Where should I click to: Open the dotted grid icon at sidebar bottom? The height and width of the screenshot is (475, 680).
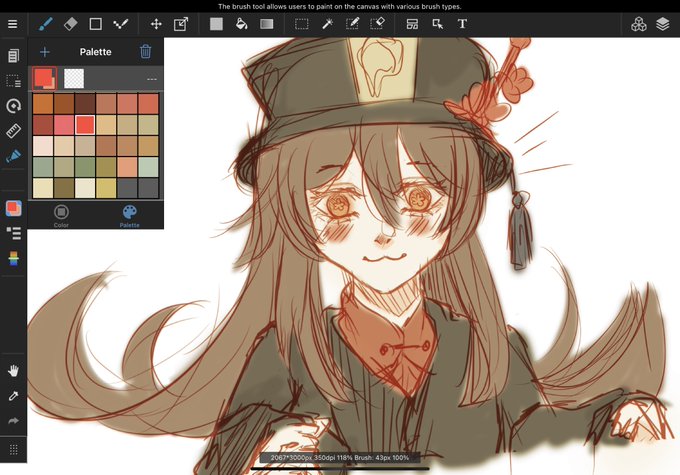pos(13,449)
